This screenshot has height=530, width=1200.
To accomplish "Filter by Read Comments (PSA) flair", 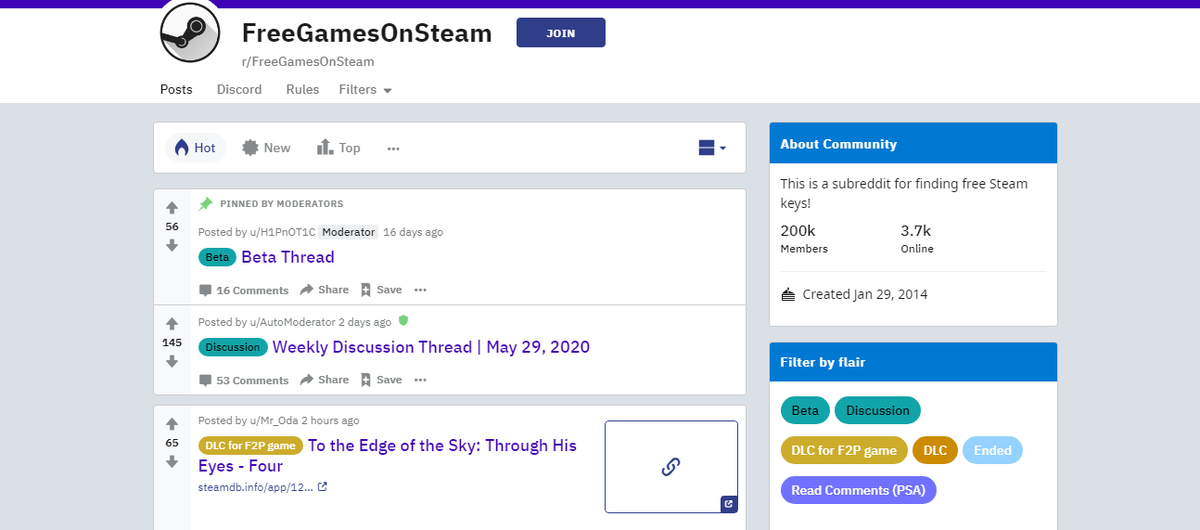I will point(859,490).
